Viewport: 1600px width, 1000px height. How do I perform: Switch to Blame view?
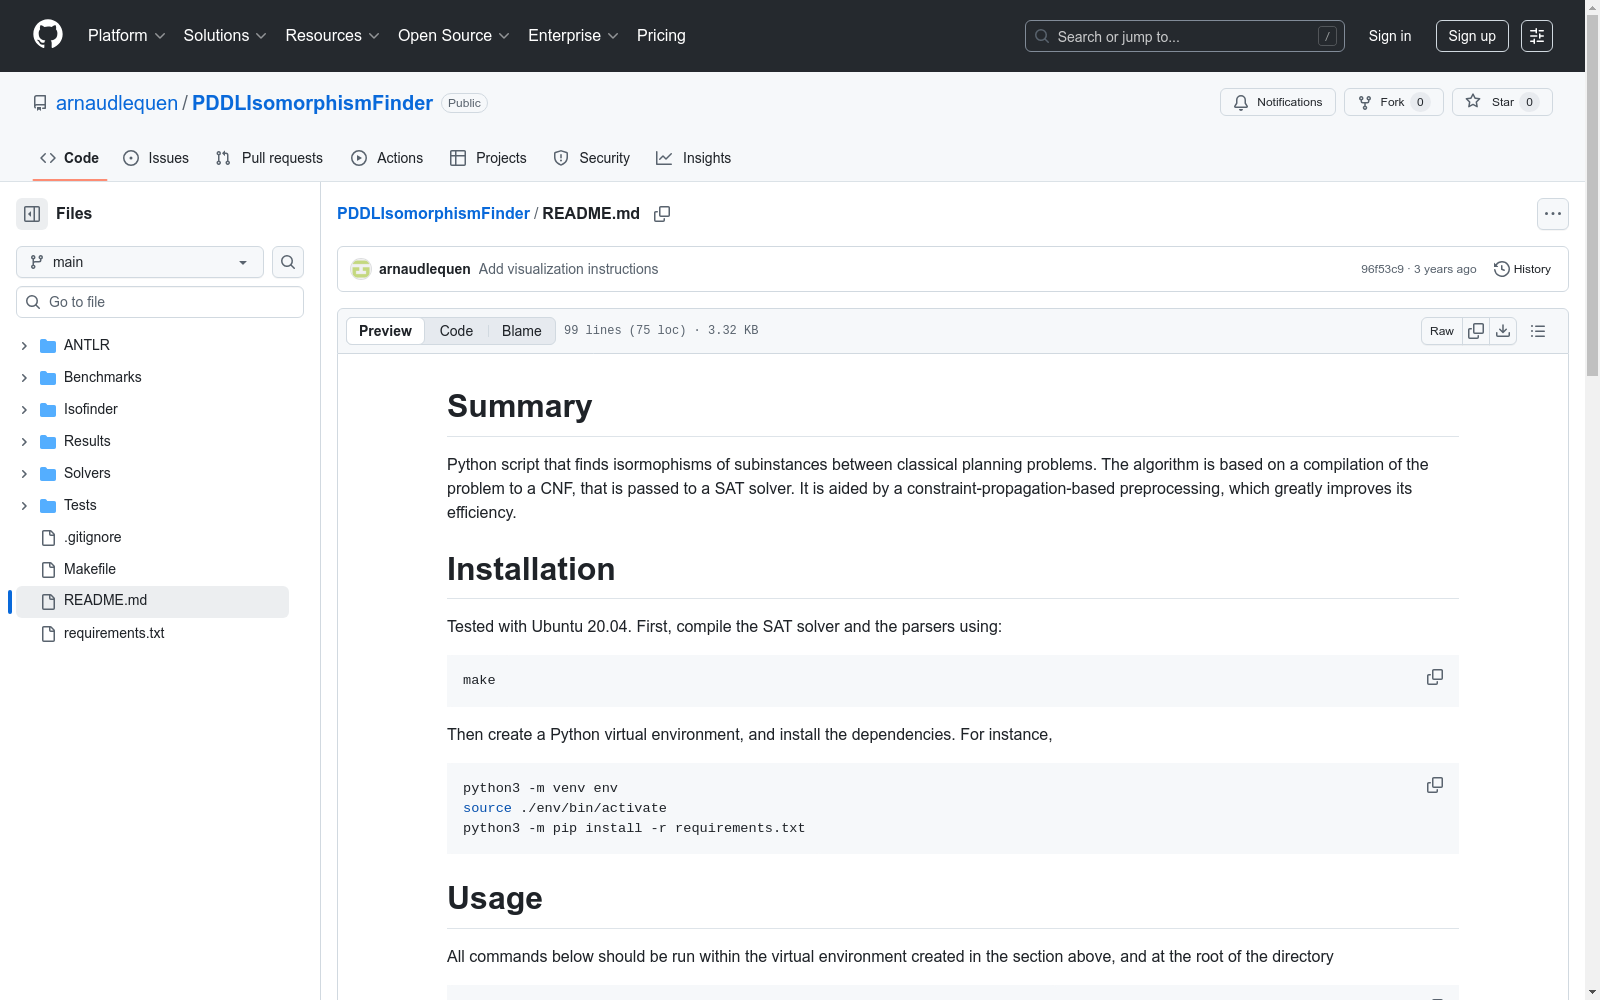pyautogui.click(x=521, y=331)
